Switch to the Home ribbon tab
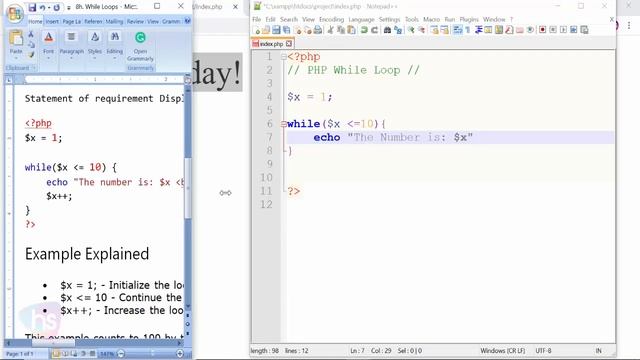This screenshot has width=640, height=360. coord(35,21)
